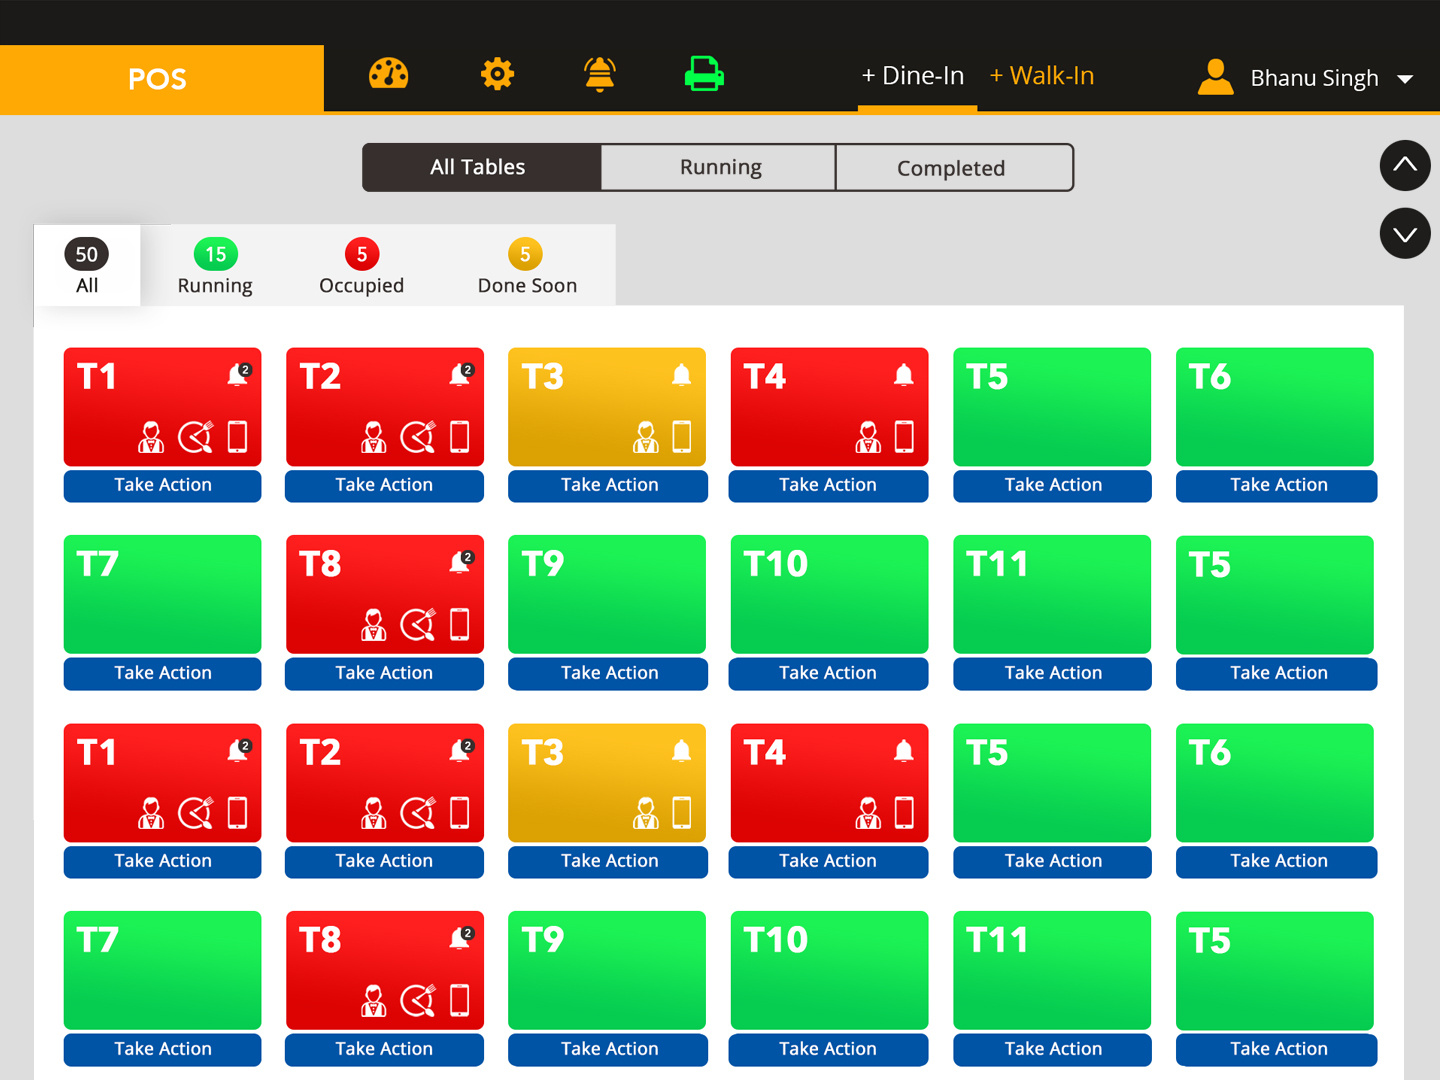This screenshot has height=1080, width=1440.
Task: Click the phone icon on table T3
Action: 682,437
